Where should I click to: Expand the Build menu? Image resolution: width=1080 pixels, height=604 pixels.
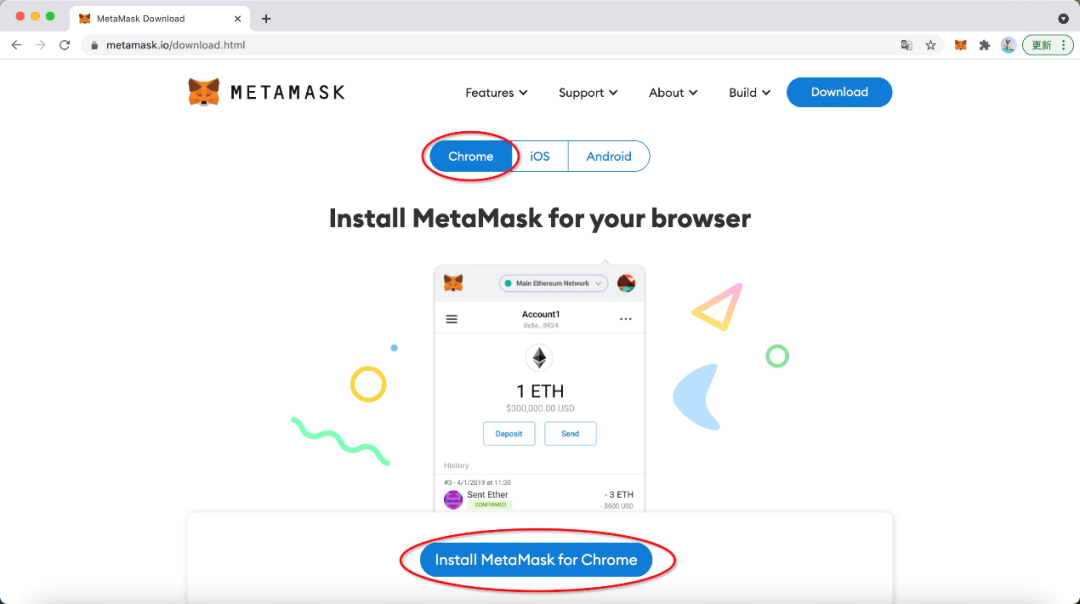(749, 92)
